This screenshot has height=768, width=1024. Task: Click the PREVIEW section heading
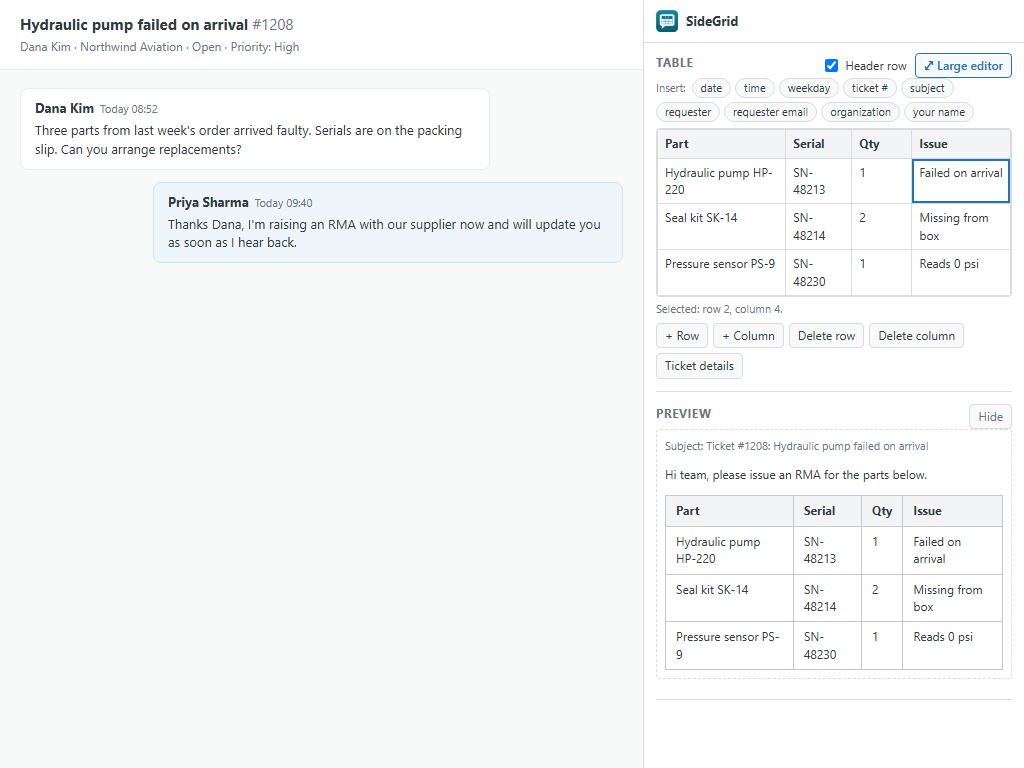point(683,413)
